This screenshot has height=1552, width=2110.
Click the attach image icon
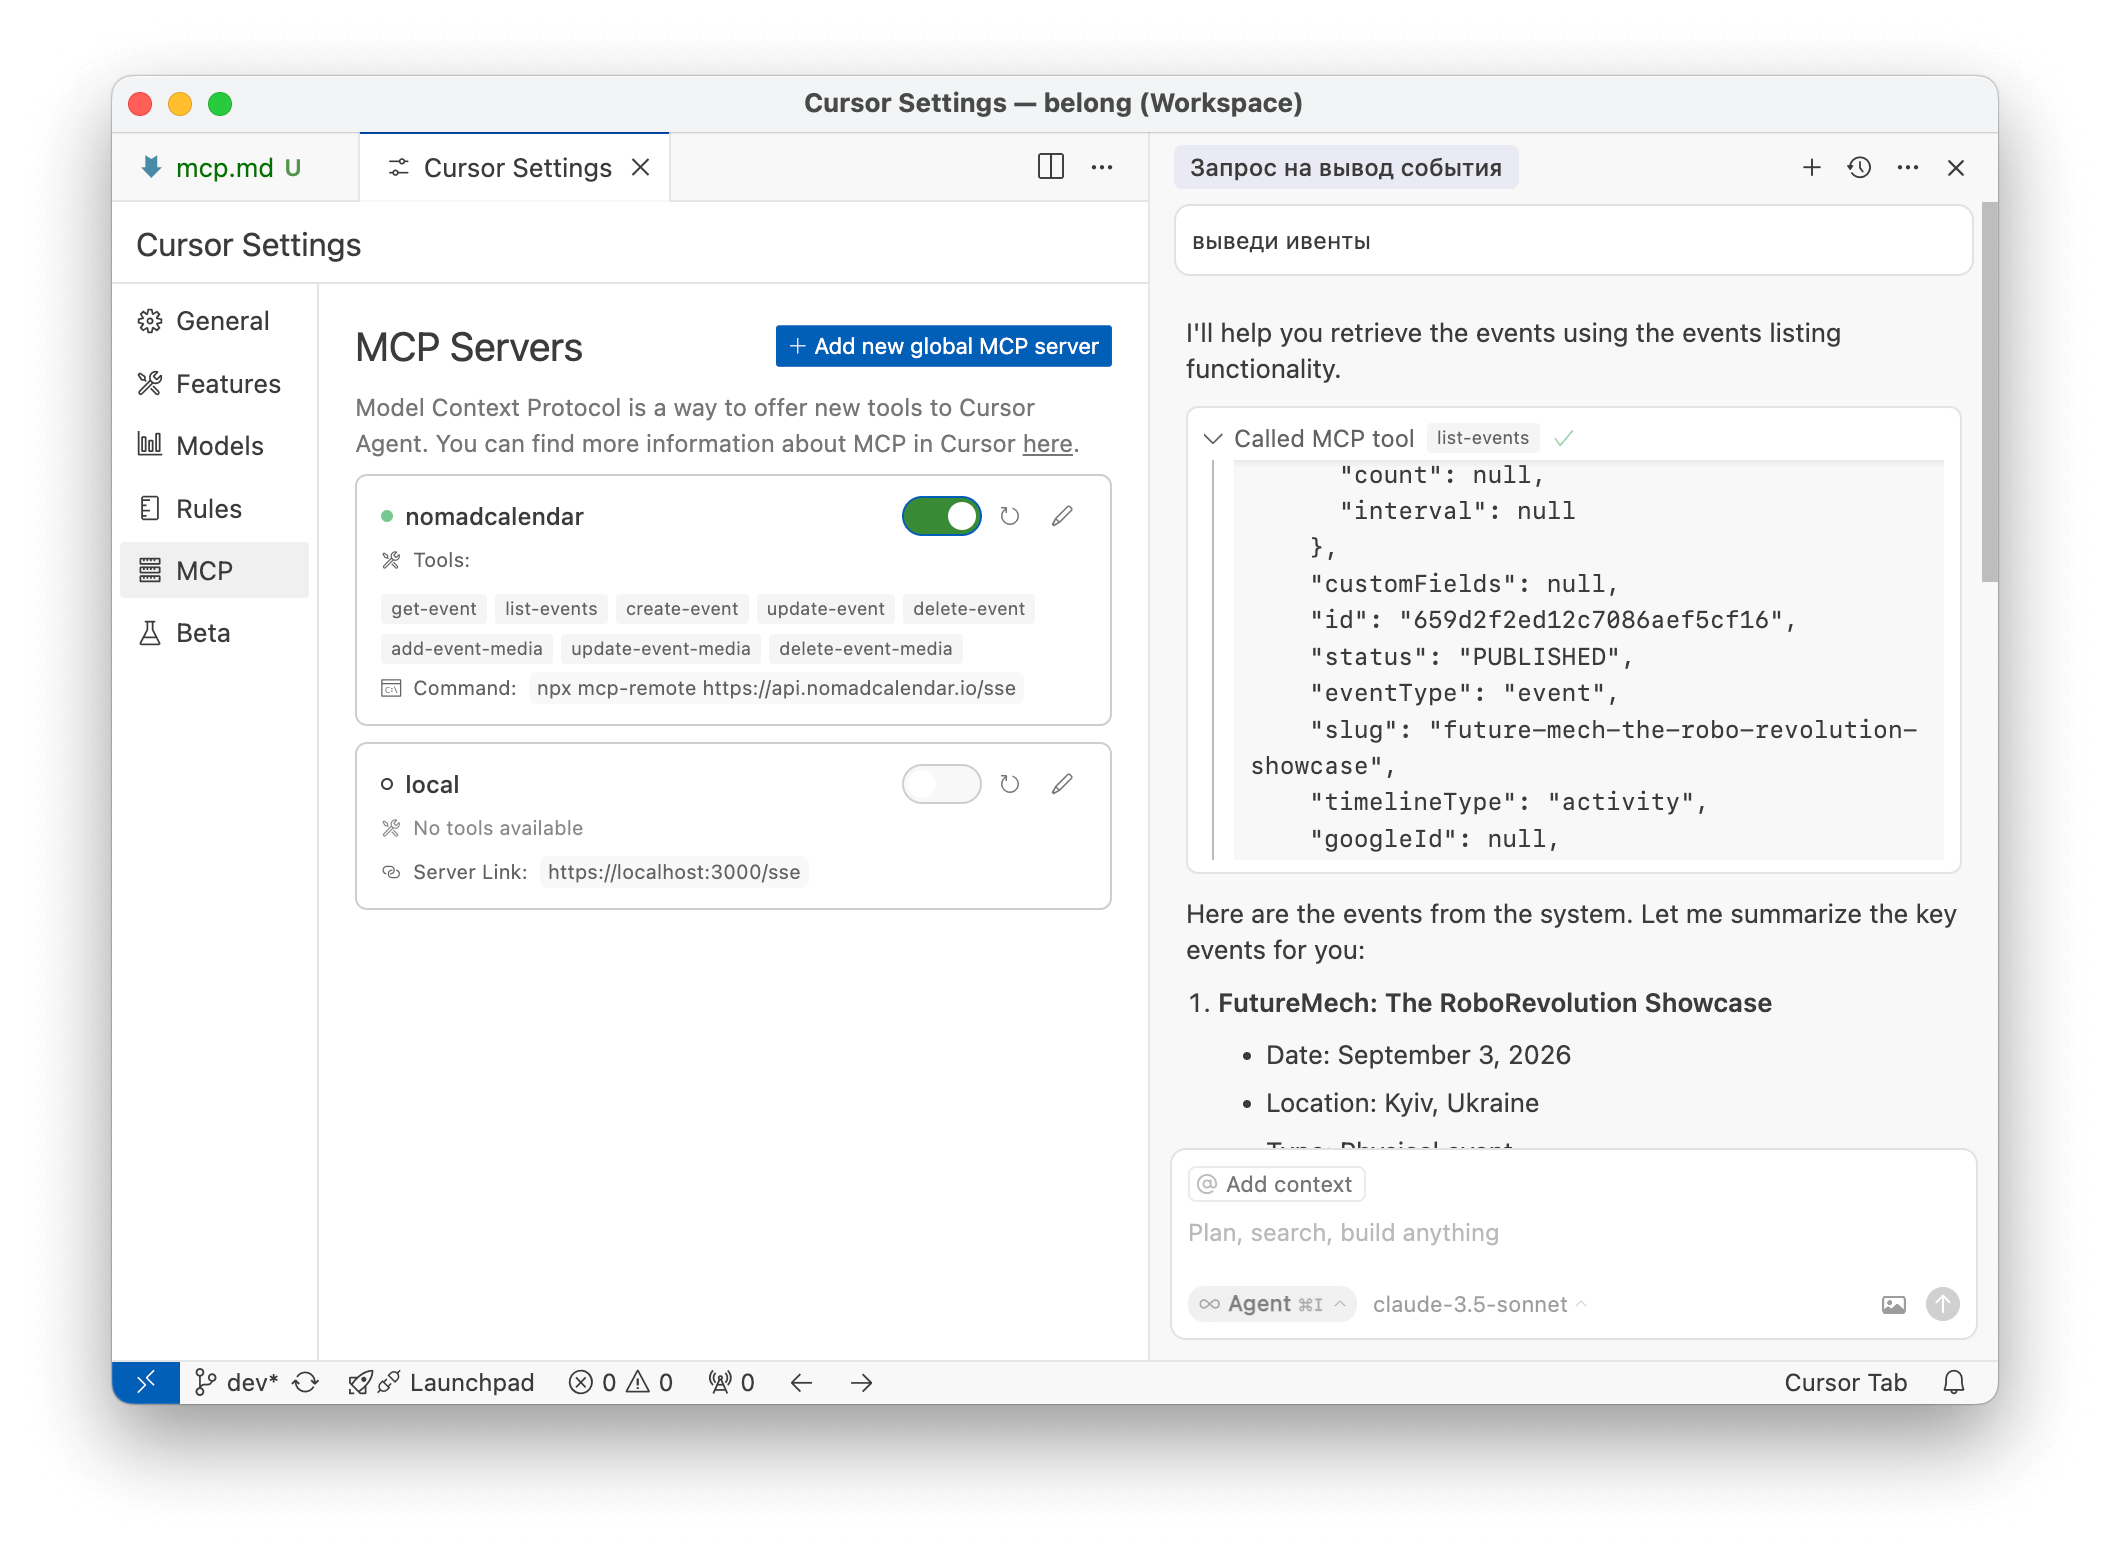click(x=1893, y=1304)
